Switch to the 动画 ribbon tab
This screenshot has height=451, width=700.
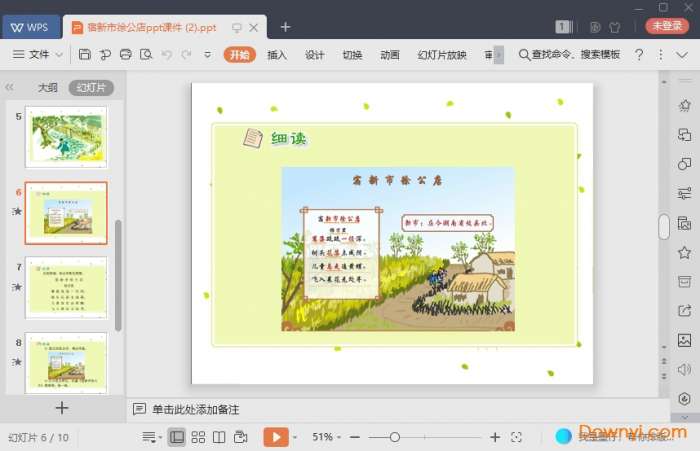[x=390, y=55]
